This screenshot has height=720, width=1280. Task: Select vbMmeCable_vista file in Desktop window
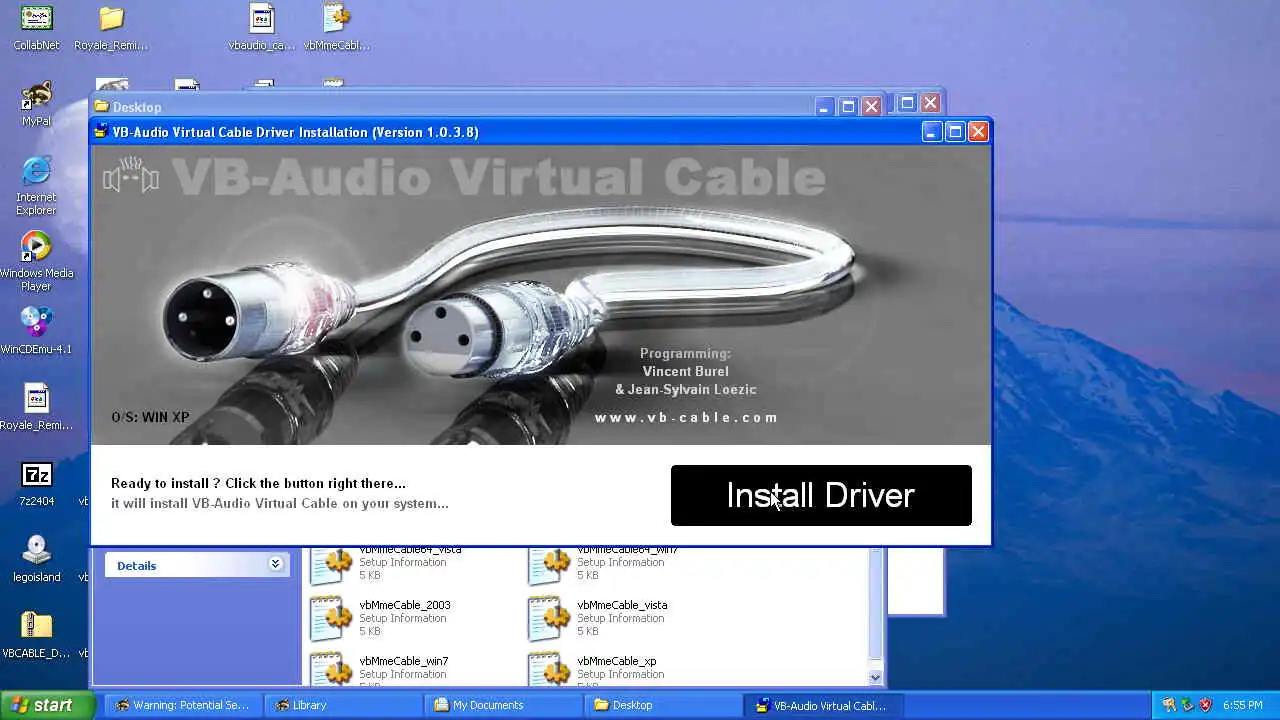point(598,618)
